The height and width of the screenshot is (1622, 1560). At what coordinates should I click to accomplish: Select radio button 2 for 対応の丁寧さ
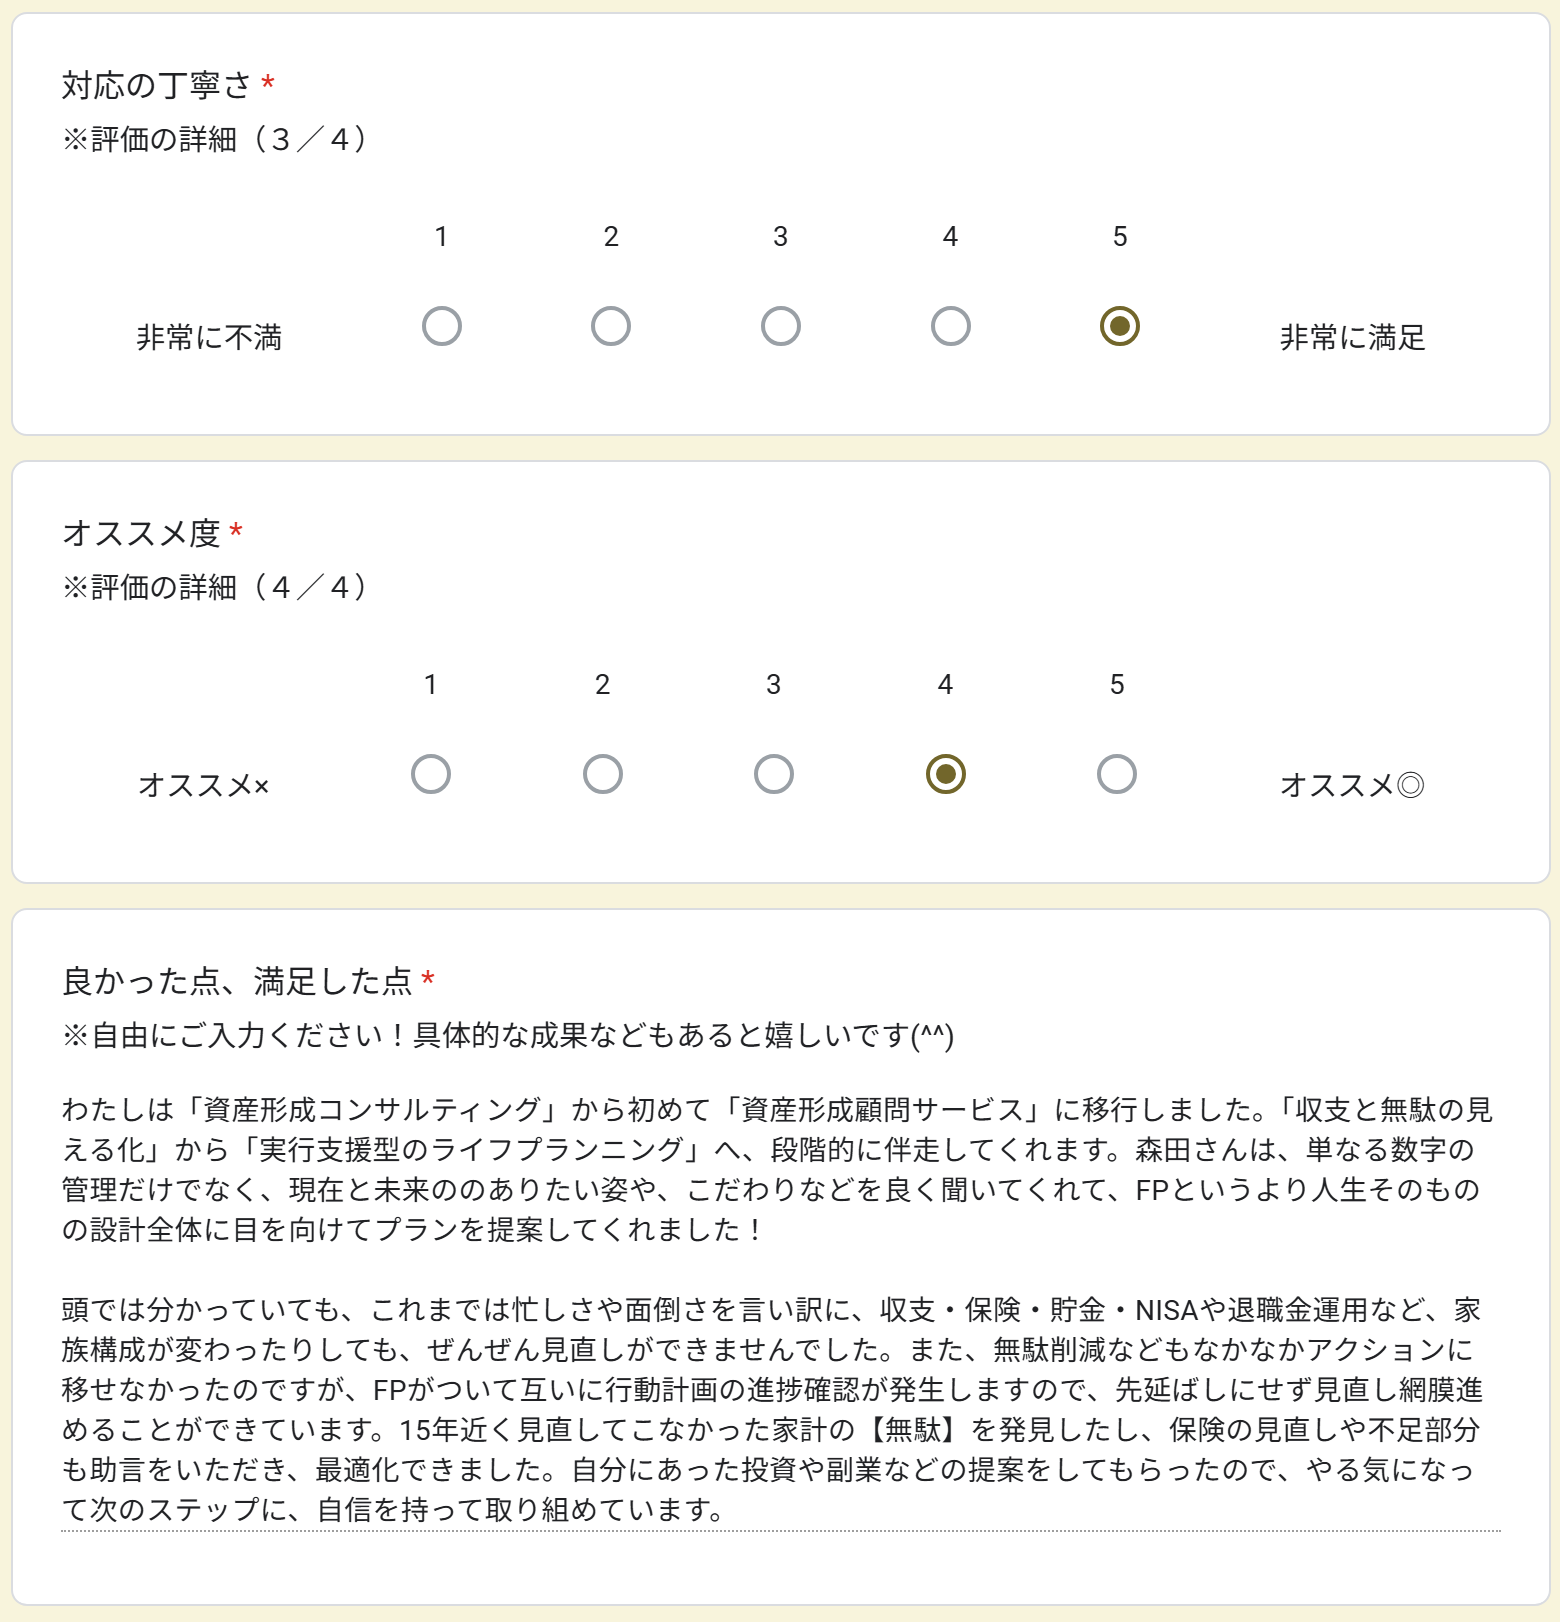pos(611,326)
